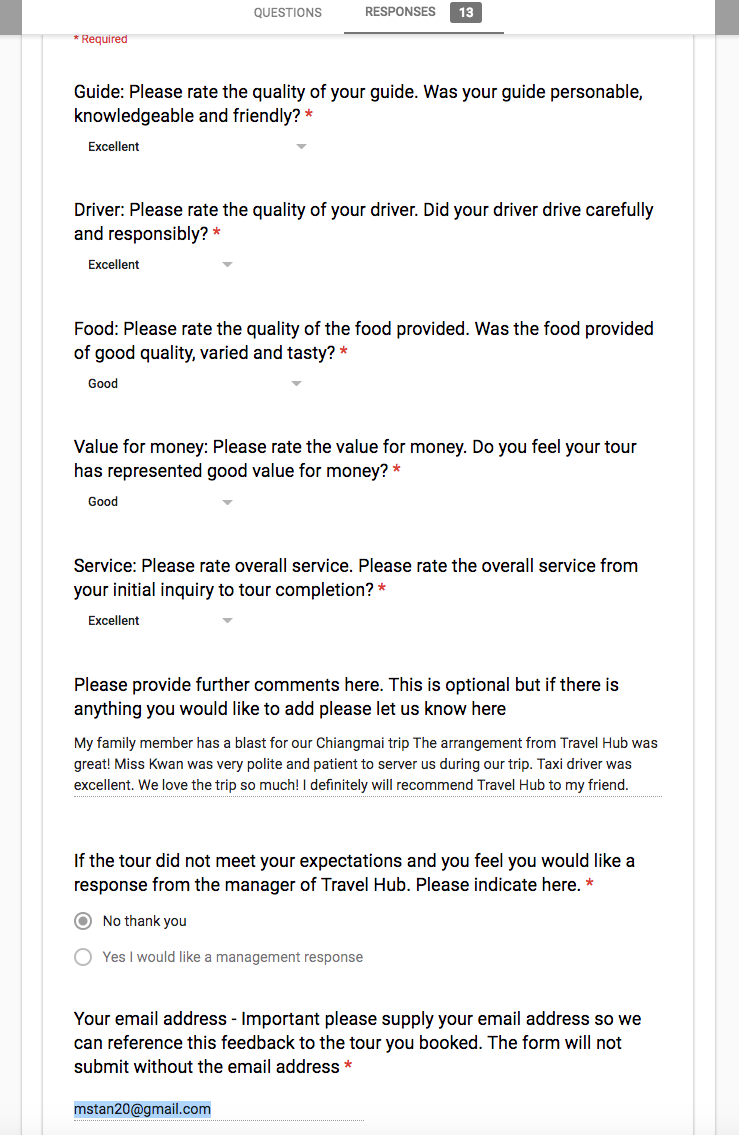Expand the Guide rating dropdown arrow

[x=301, y=146]
